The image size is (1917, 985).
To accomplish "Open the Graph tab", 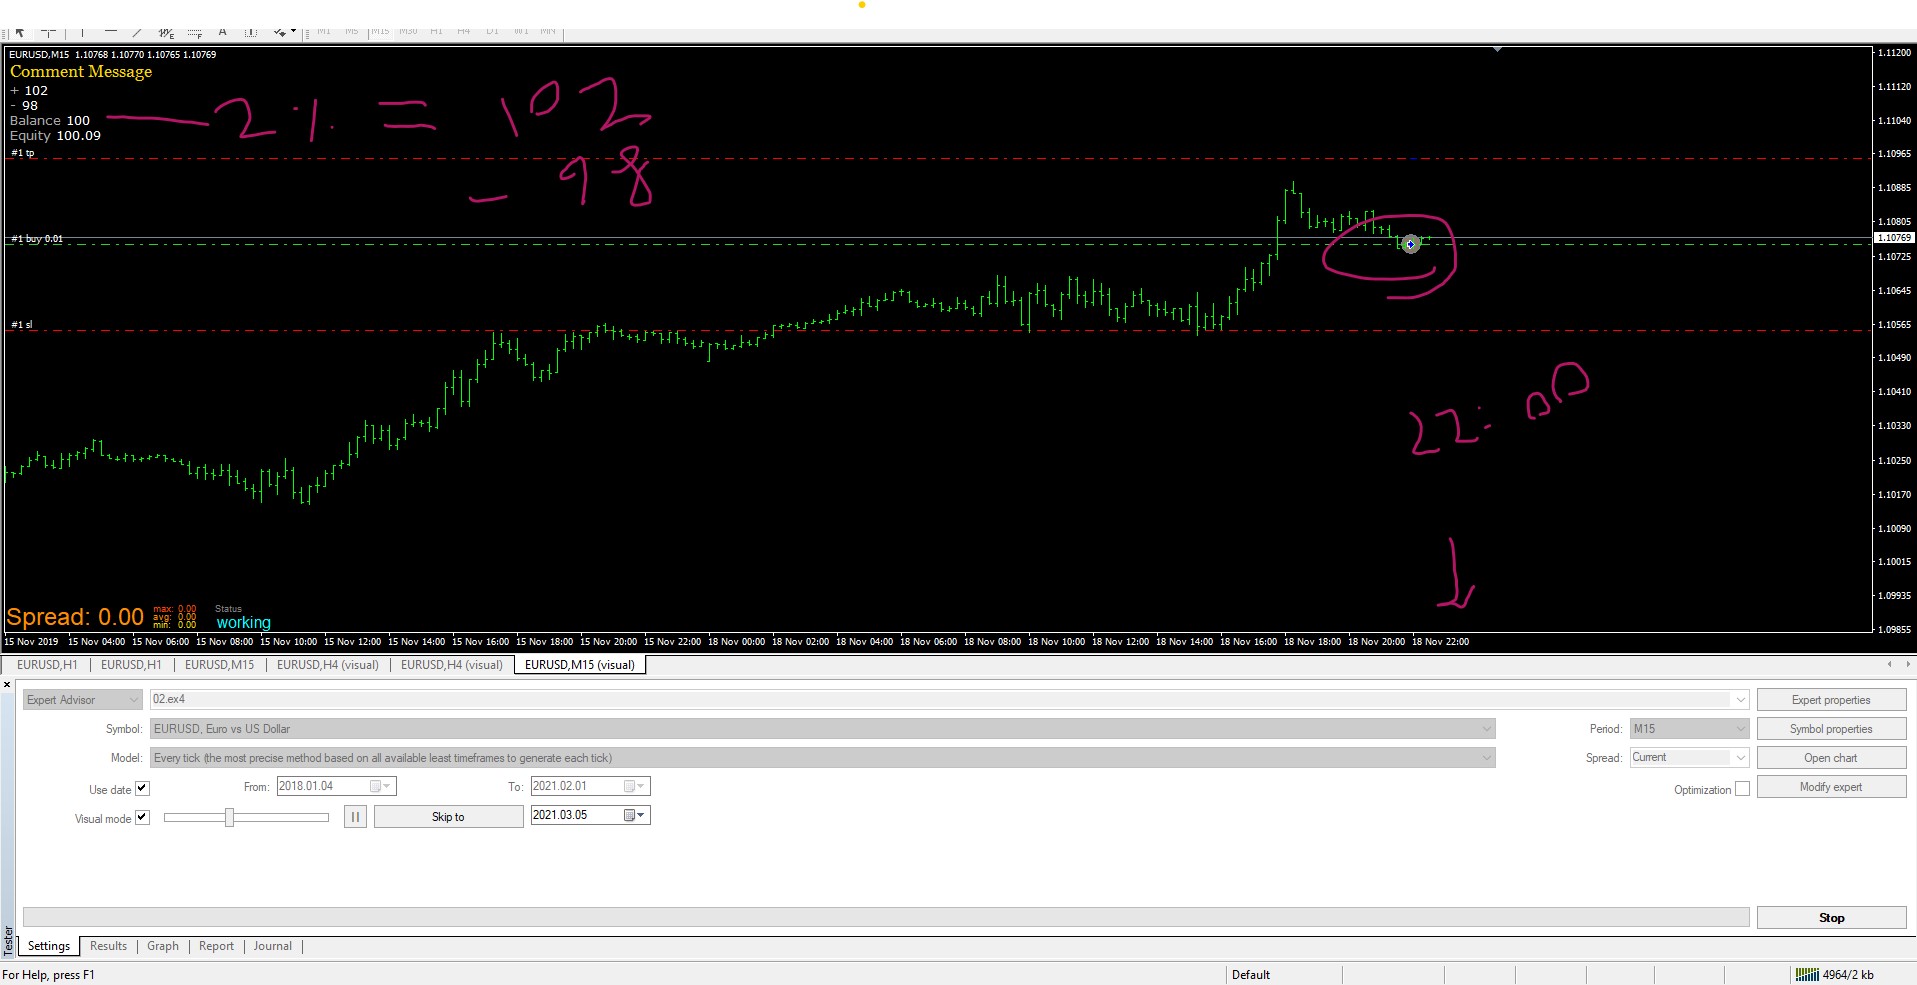I will point(163,946).
